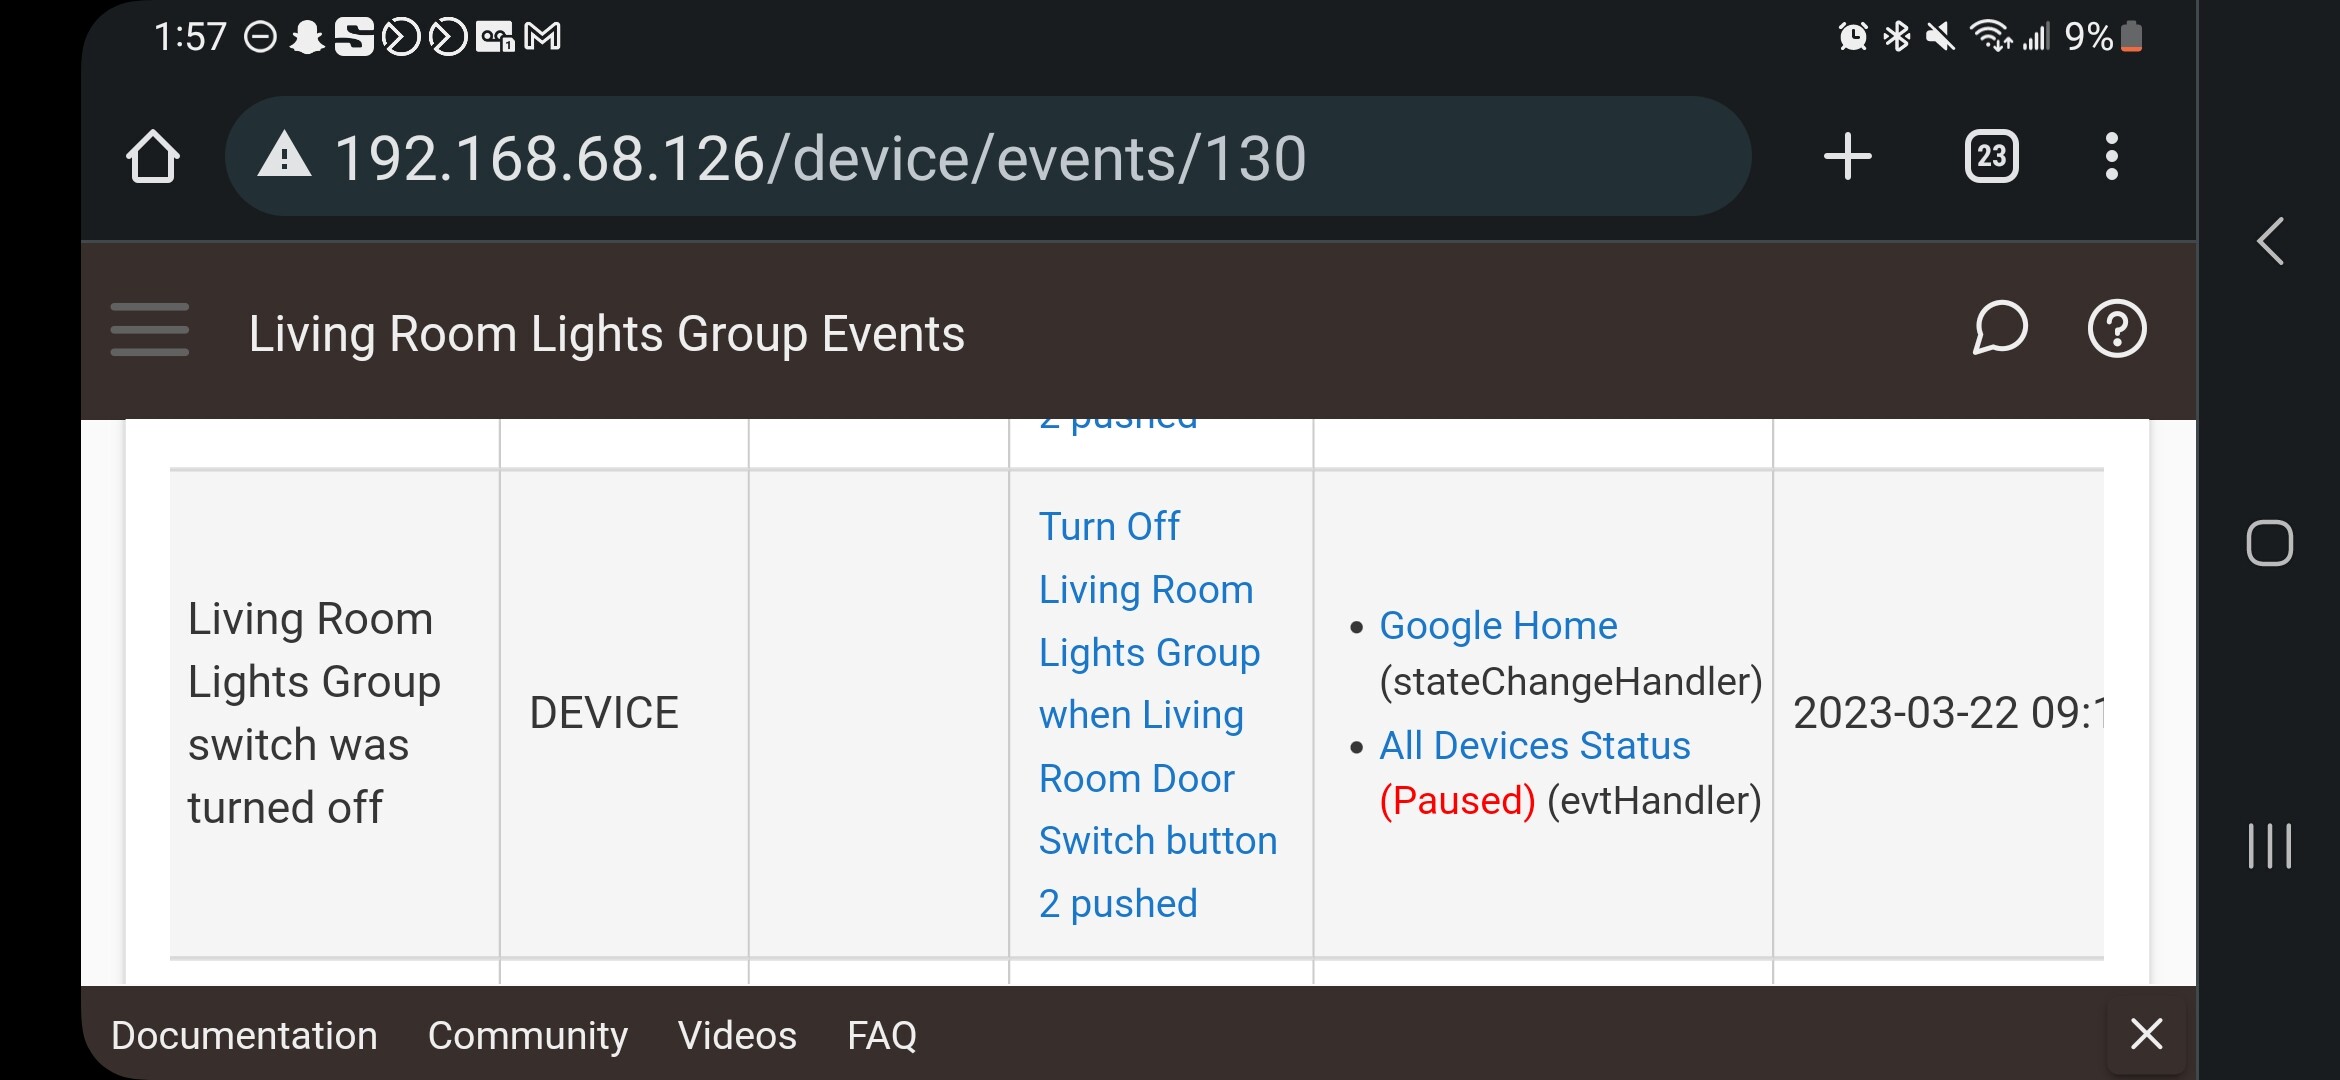Tap the Android back chevron

point(2270,241)
